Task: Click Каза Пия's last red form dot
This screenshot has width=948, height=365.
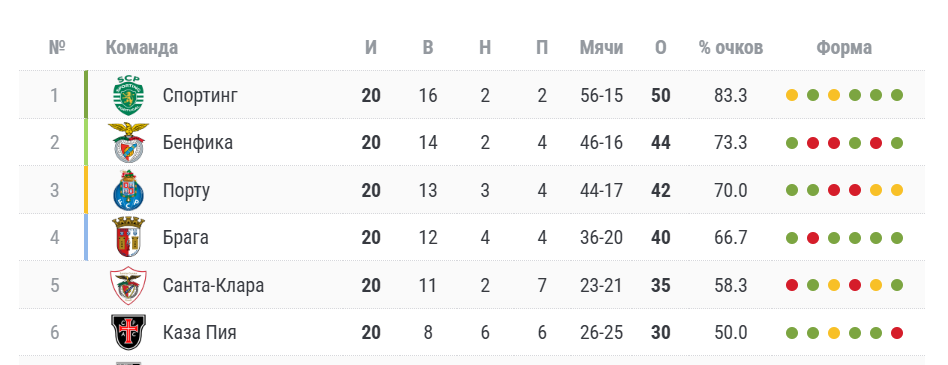Action: [897, 333]
